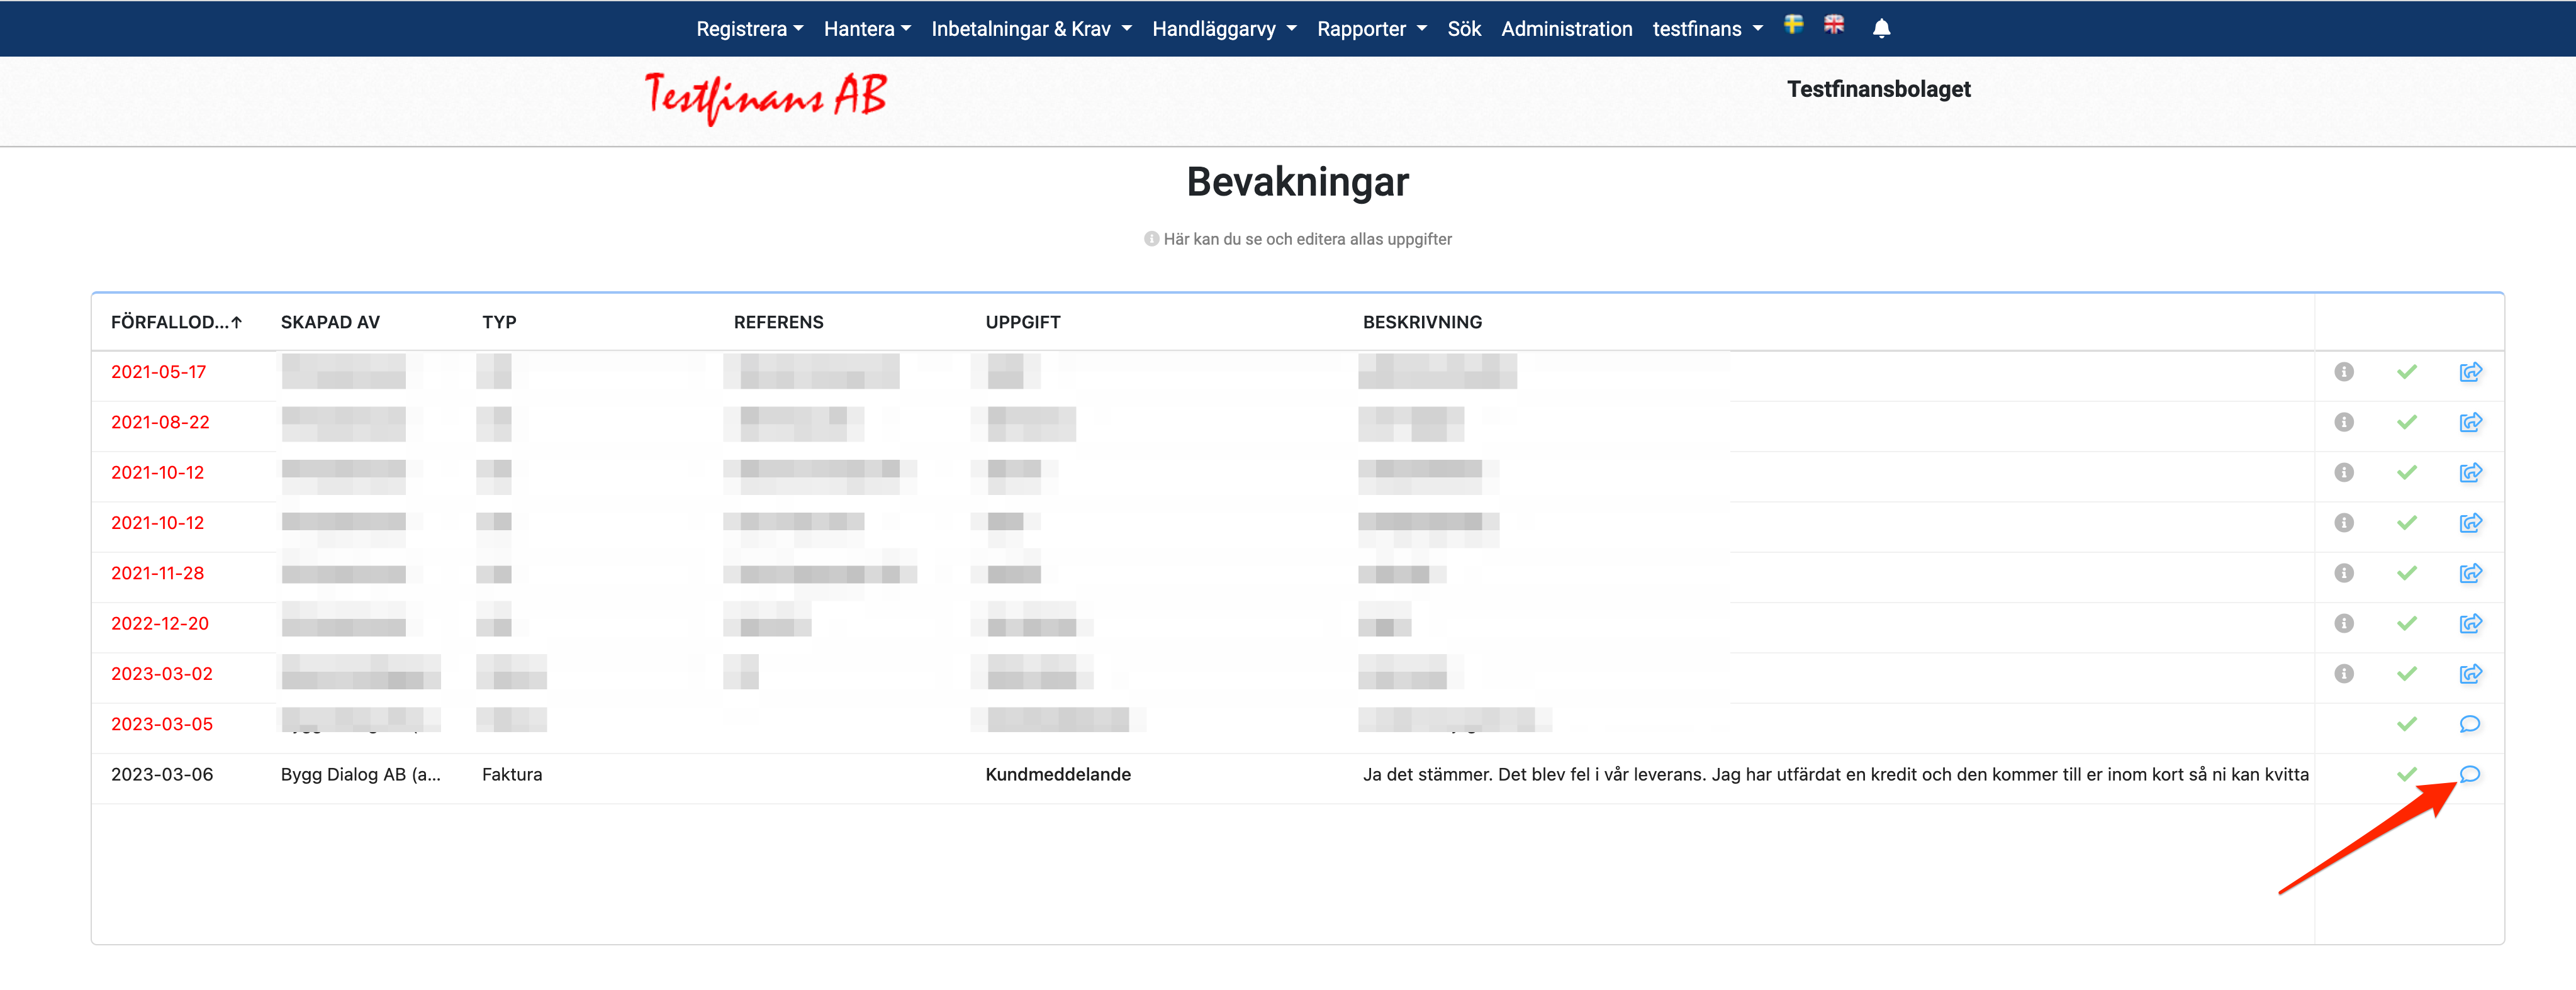Go to the Sök menu item
The height and width of the screenshot is (990, 2576).
click(1463, 29)
